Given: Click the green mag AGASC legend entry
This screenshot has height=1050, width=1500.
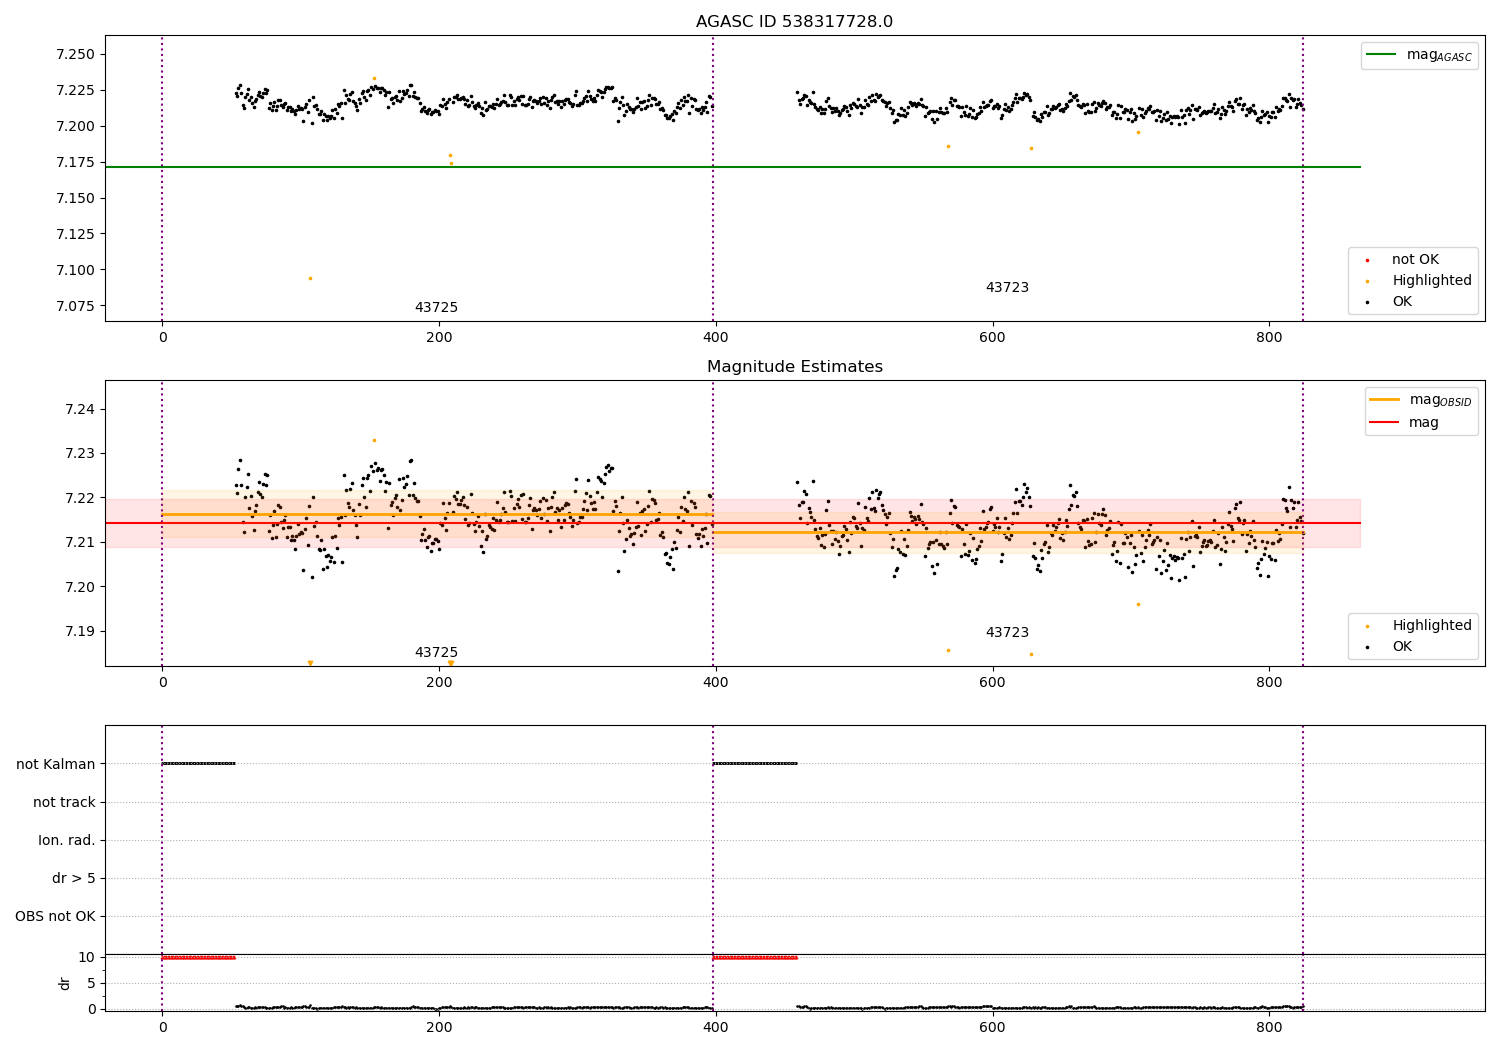Looking at the screenshot, I should tap(1419, 55).
